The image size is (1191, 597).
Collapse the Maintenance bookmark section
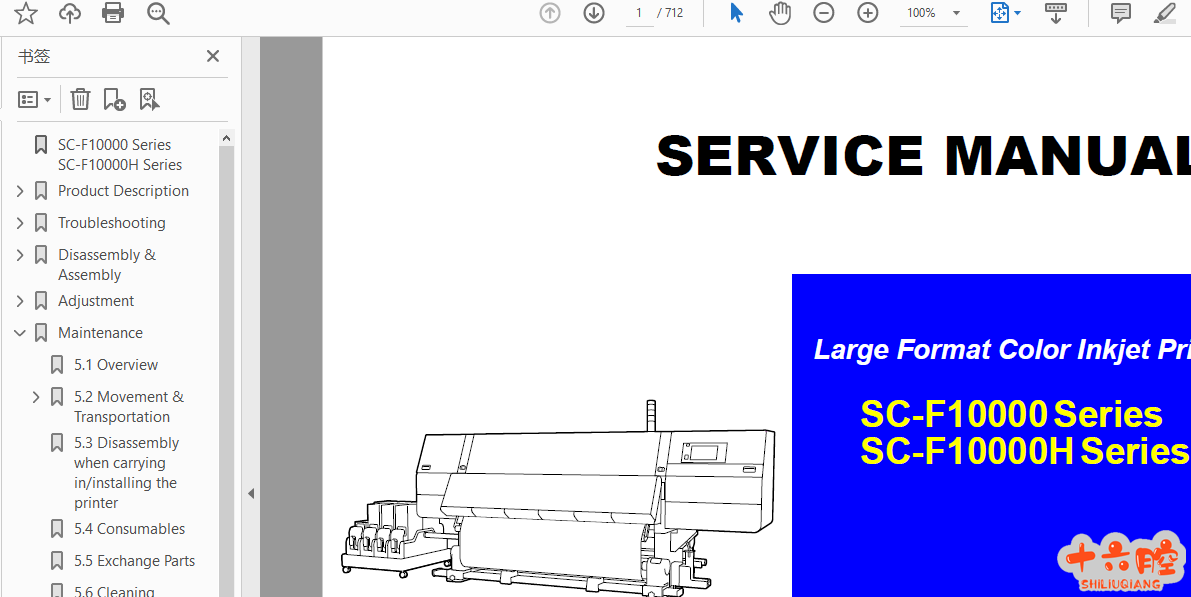(20, 333)
